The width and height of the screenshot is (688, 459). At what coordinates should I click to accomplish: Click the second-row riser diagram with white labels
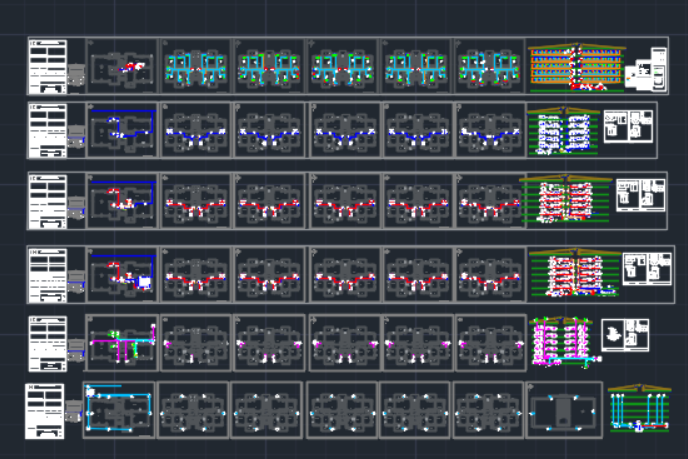coord(562,132)
